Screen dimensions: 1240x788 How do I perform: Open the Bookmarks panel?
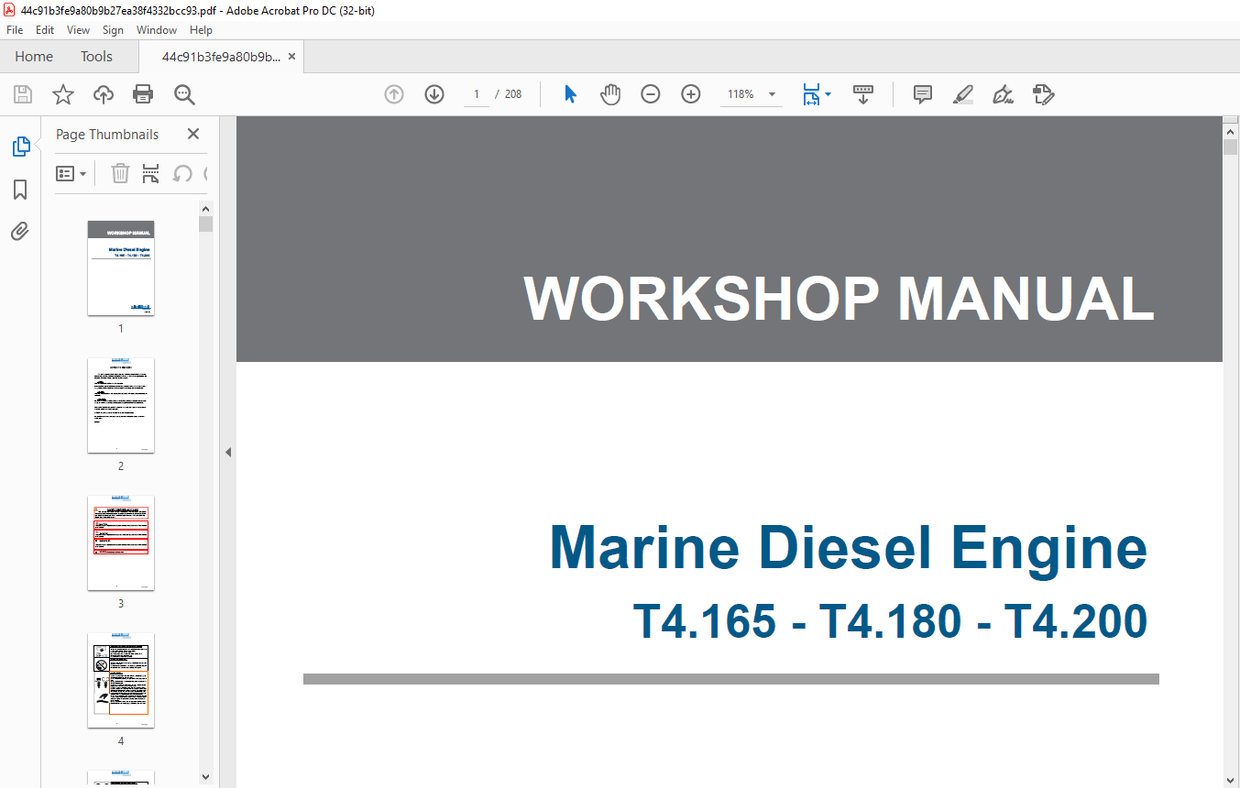coord(19,189)
